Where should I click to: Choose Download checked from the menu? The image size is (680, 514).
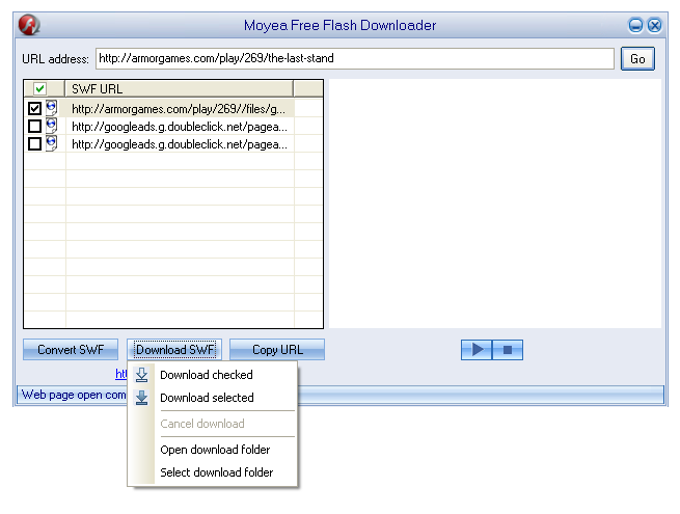pos(213,375)
